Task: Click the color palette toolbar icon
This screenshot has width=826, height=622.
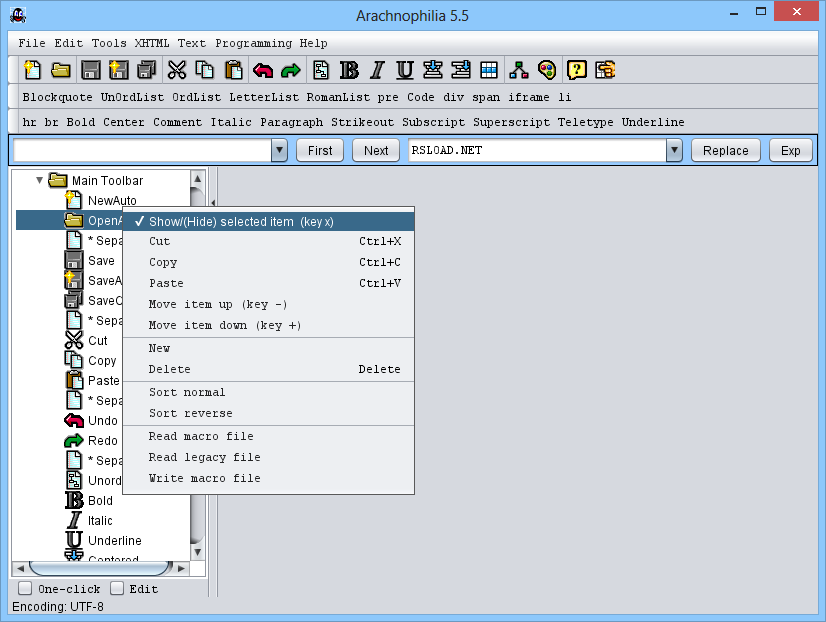Action: (547, 70)
